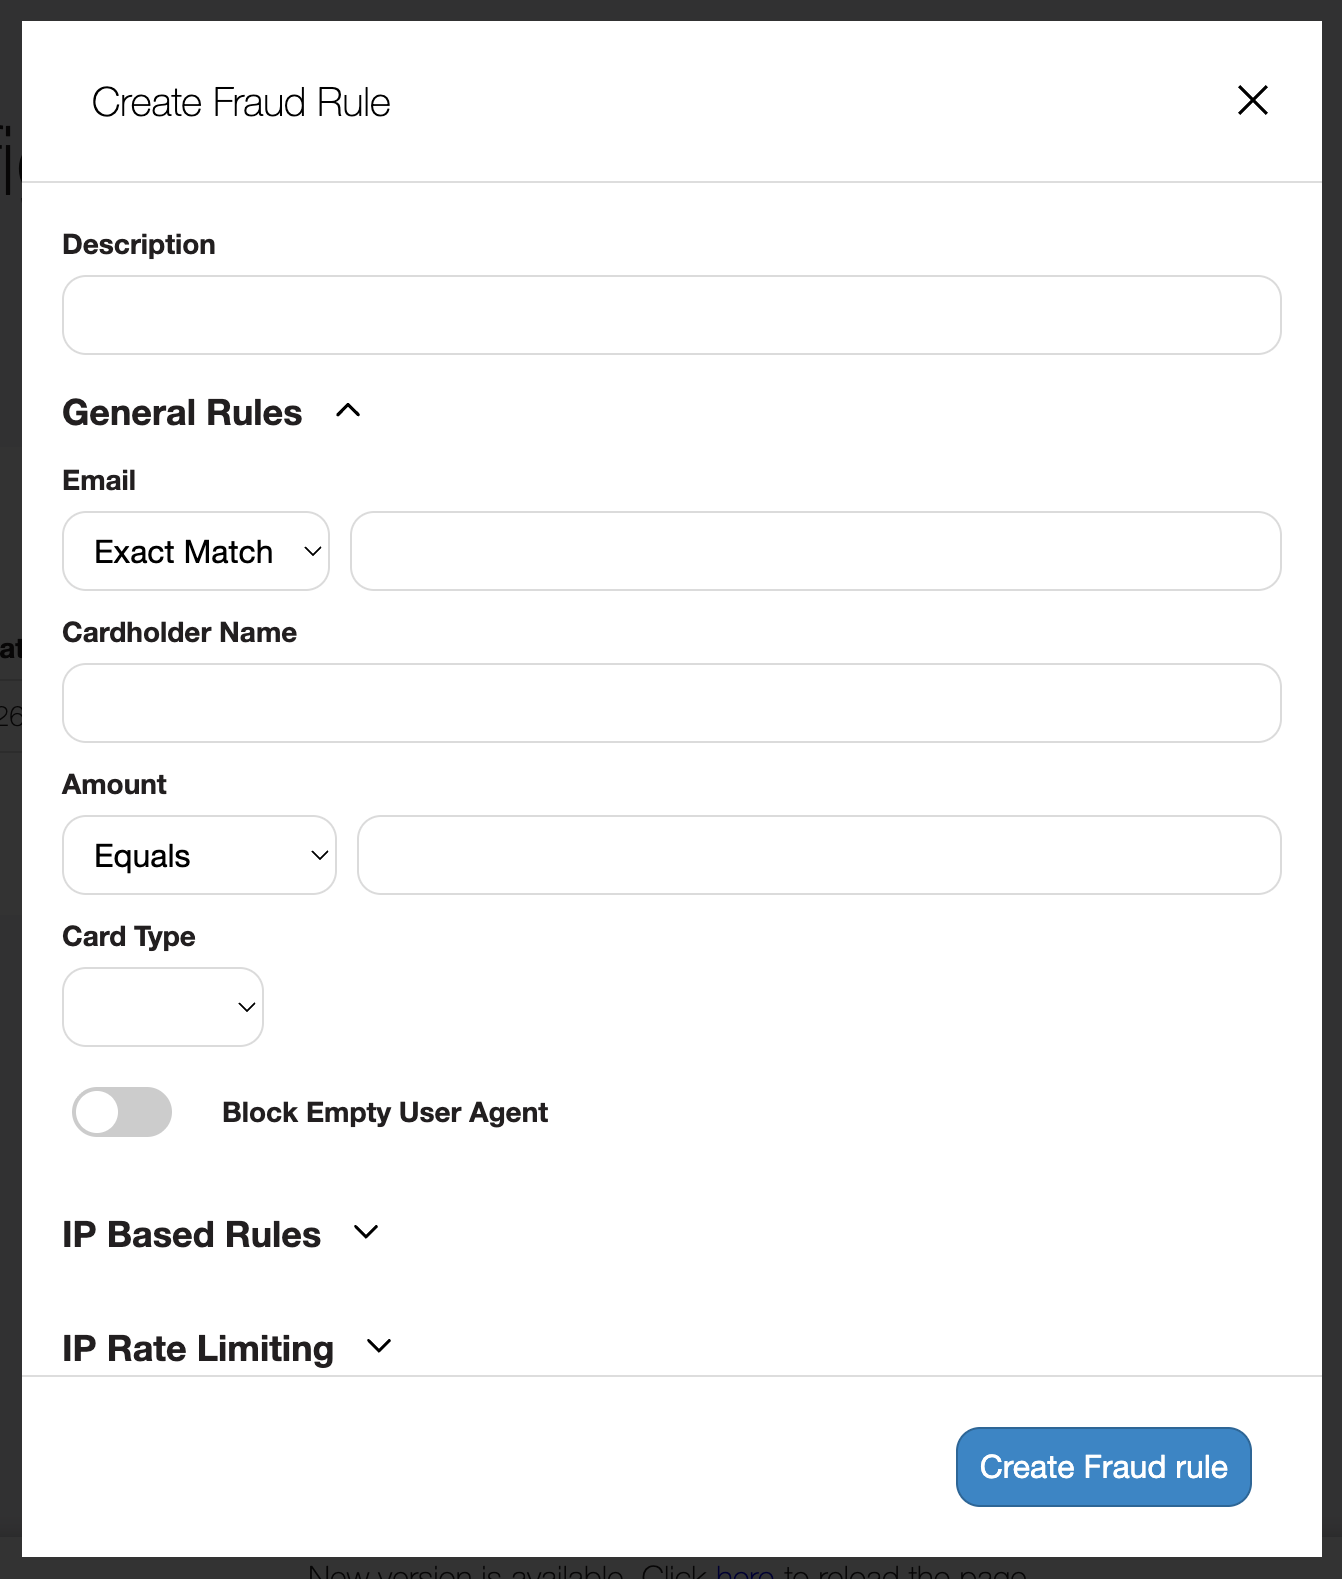Click the Block Empty User Agent label

(384, 1111)
